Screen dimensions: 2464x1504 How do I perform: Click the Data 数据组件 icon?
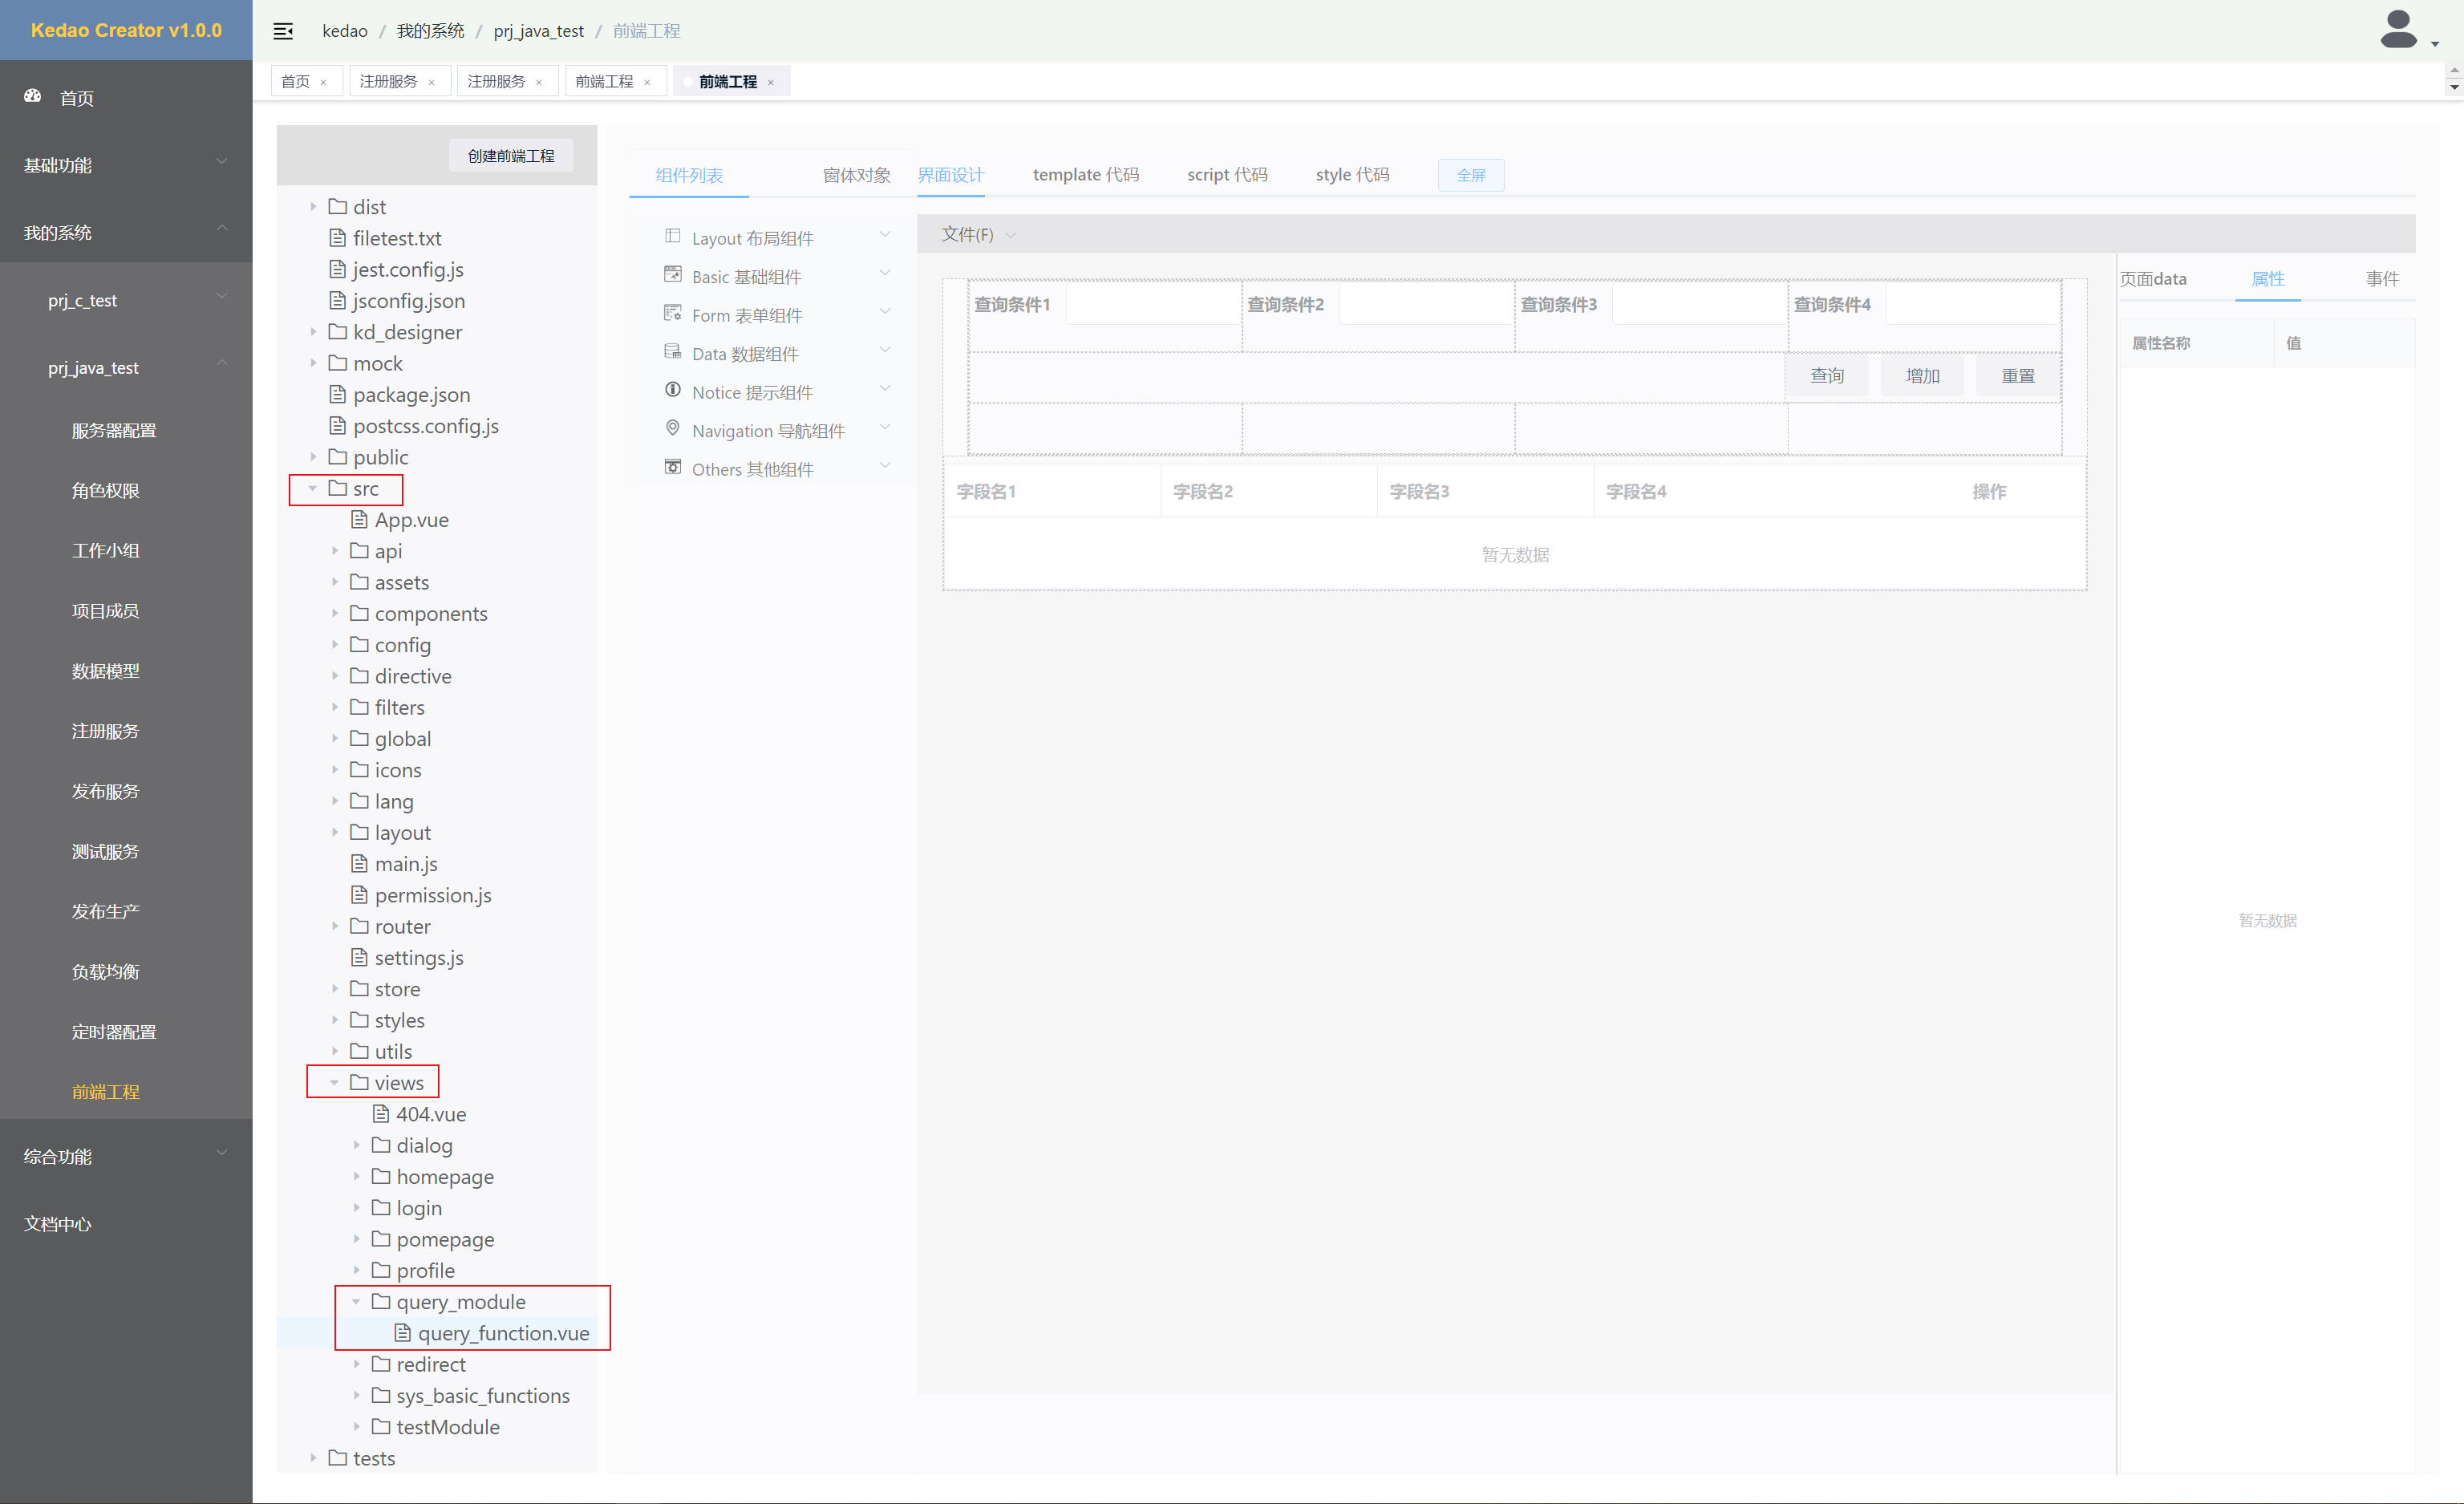pyautogui.click(x=673, y=351)
